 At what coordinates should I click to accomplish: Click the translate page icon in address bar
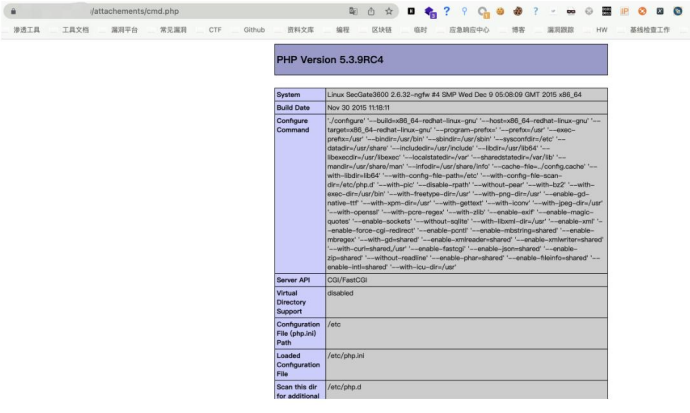[x=354, y=11]
